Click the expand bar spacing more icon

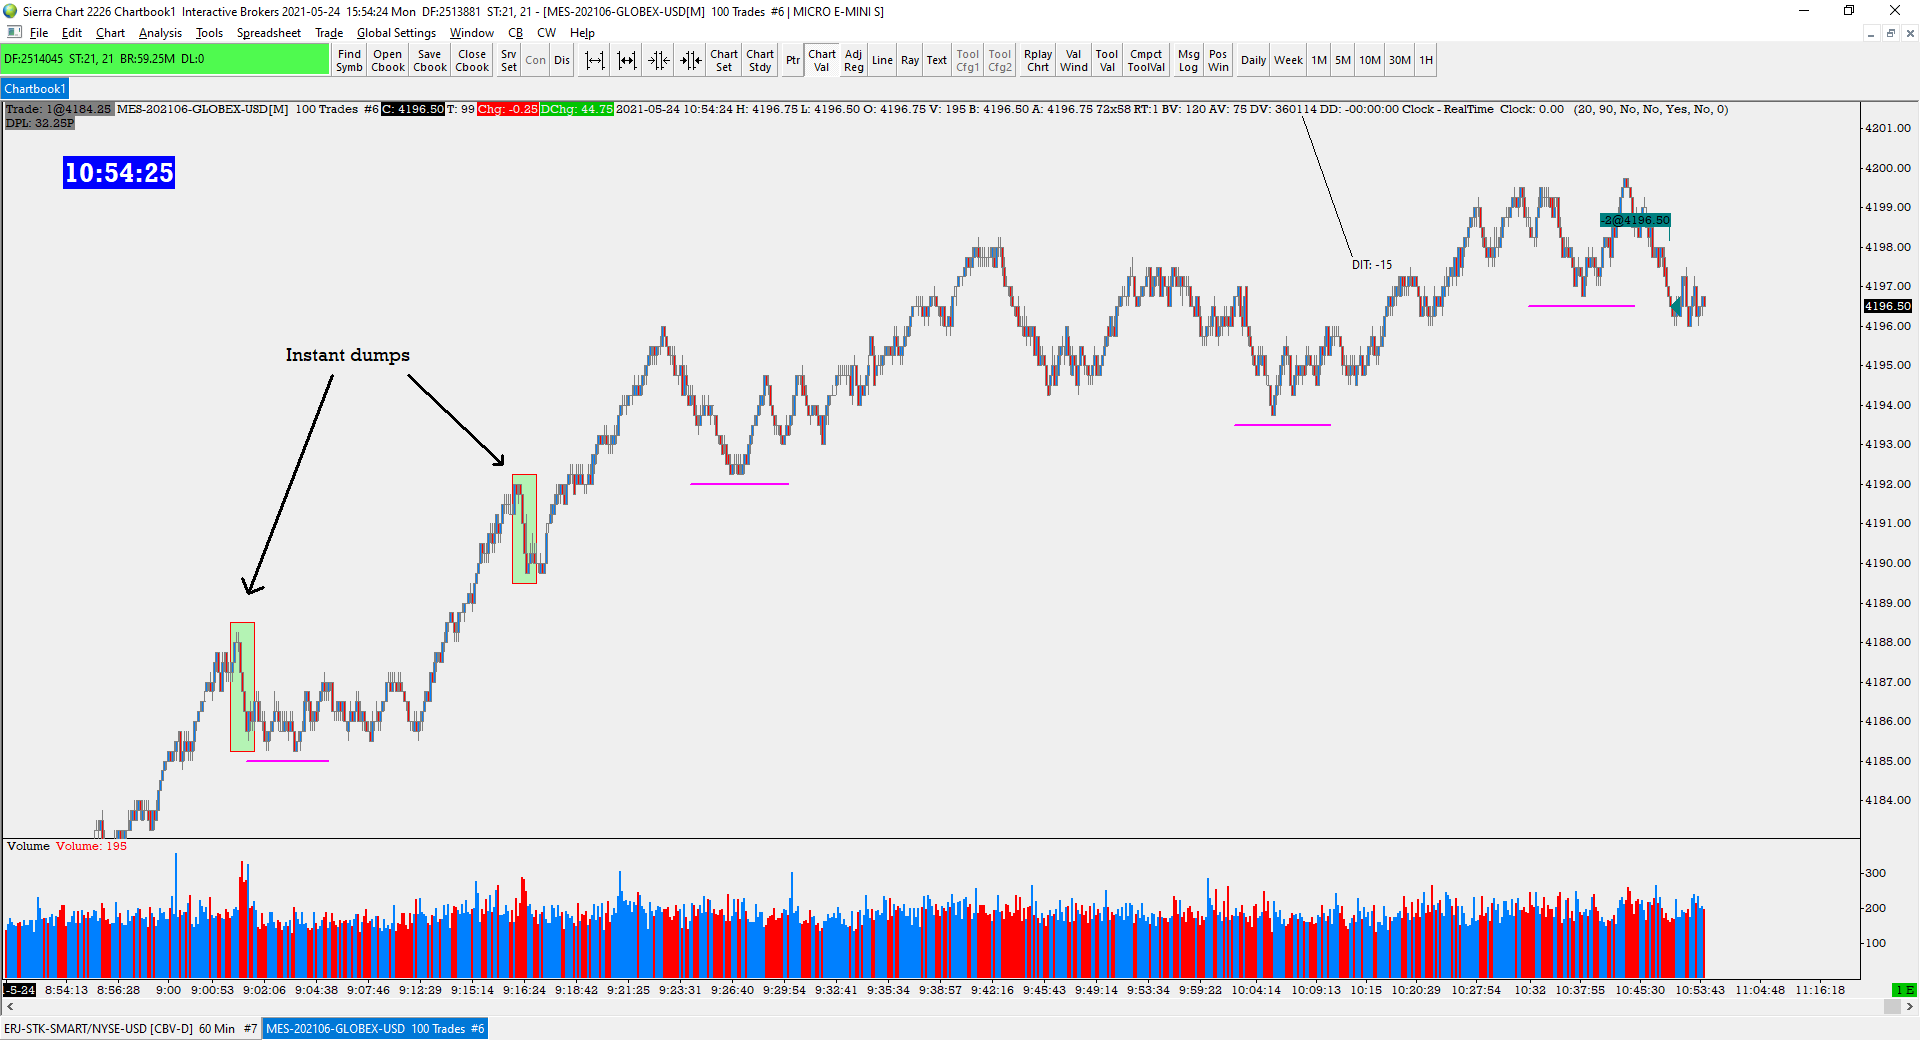point(627,60)
